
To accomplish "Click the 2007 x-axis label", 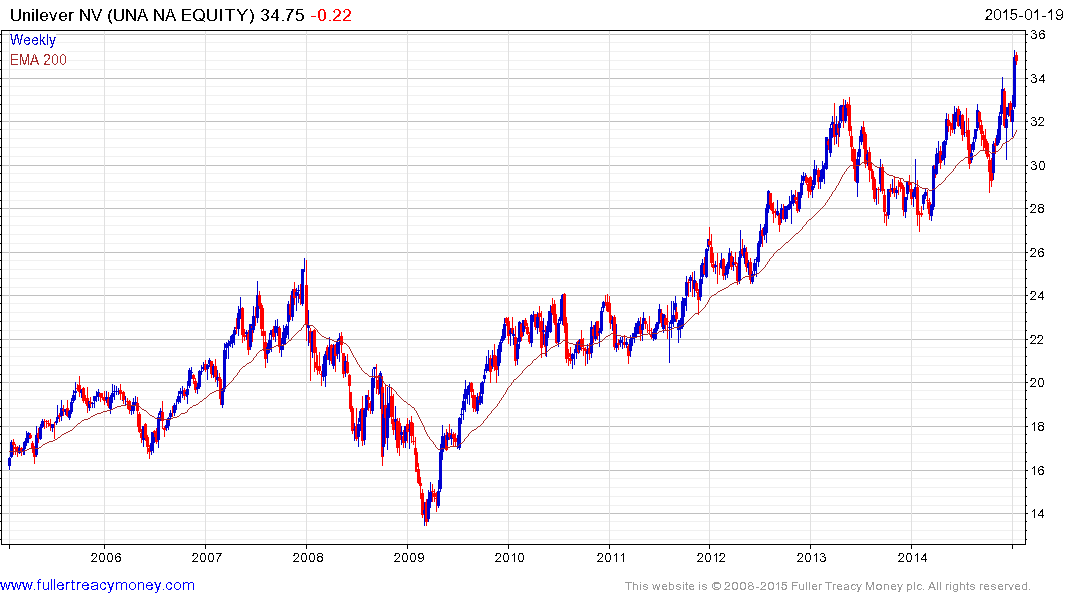I will coord(207,557).
